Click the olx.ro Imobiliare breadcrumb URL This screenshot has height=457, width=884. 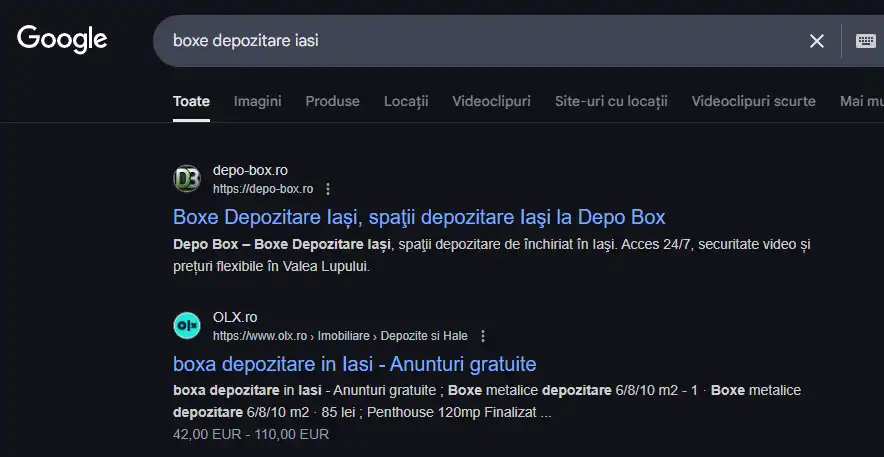tap(340, 336)
